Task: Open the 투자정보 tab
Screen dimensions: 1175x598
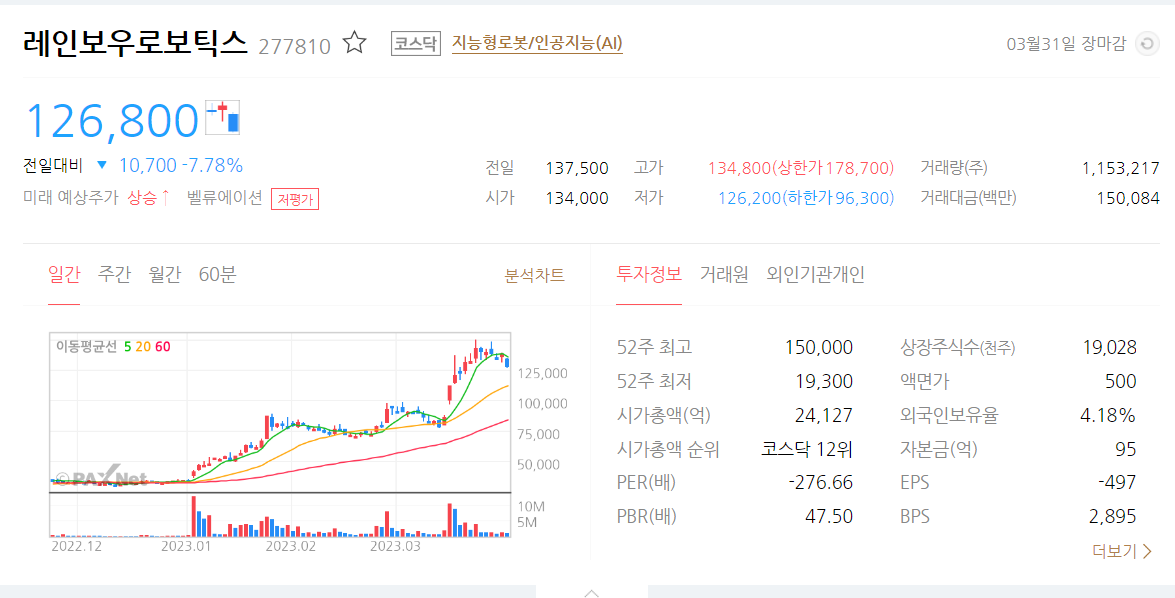Action: [x=649, y=274]
